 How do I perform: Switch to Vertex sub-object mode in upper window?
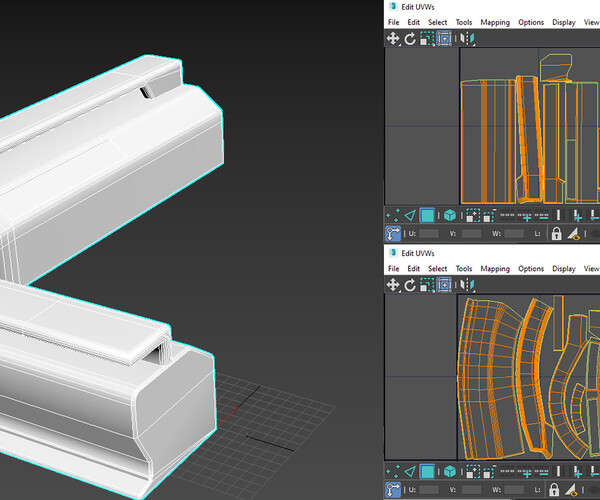click(x=393, y=215)
